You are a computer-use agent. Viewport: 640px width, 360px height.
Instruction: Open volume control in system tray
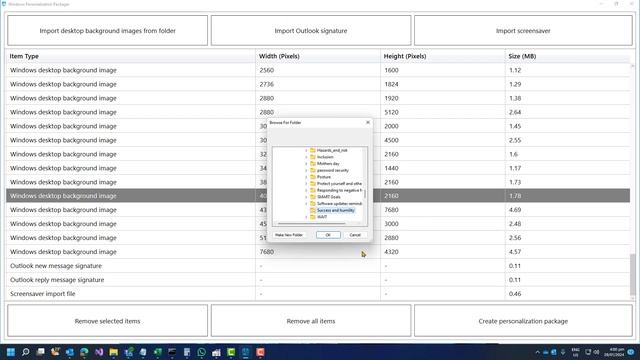pos(597,352)
